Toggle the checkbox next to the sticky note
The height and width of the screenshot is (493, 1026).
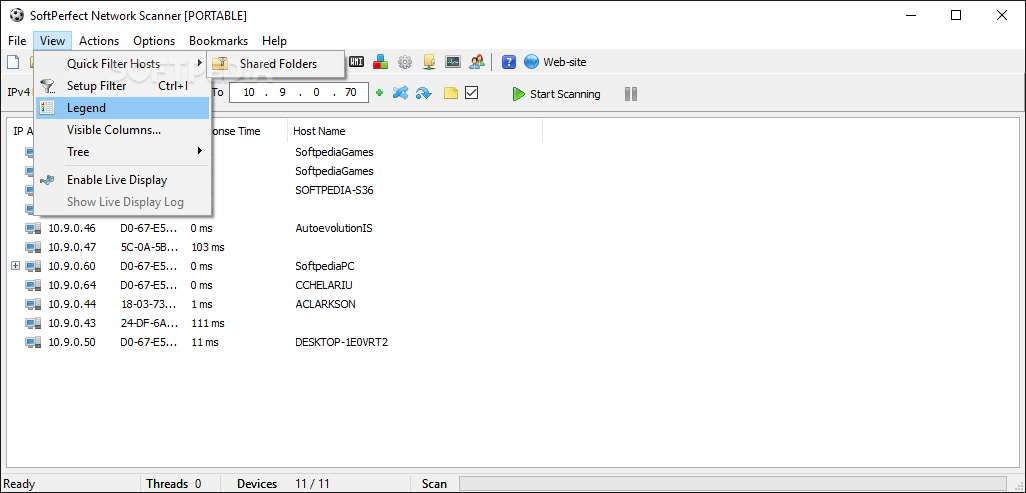[471, 93]
